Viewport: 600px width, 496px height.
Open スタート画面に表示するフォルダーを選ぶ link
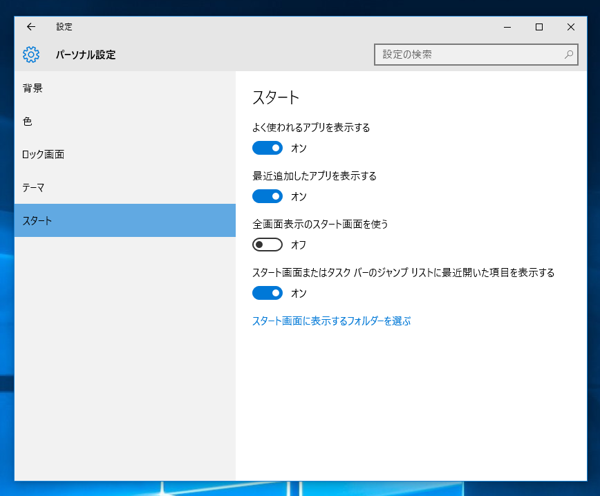[x=331, y=321]
